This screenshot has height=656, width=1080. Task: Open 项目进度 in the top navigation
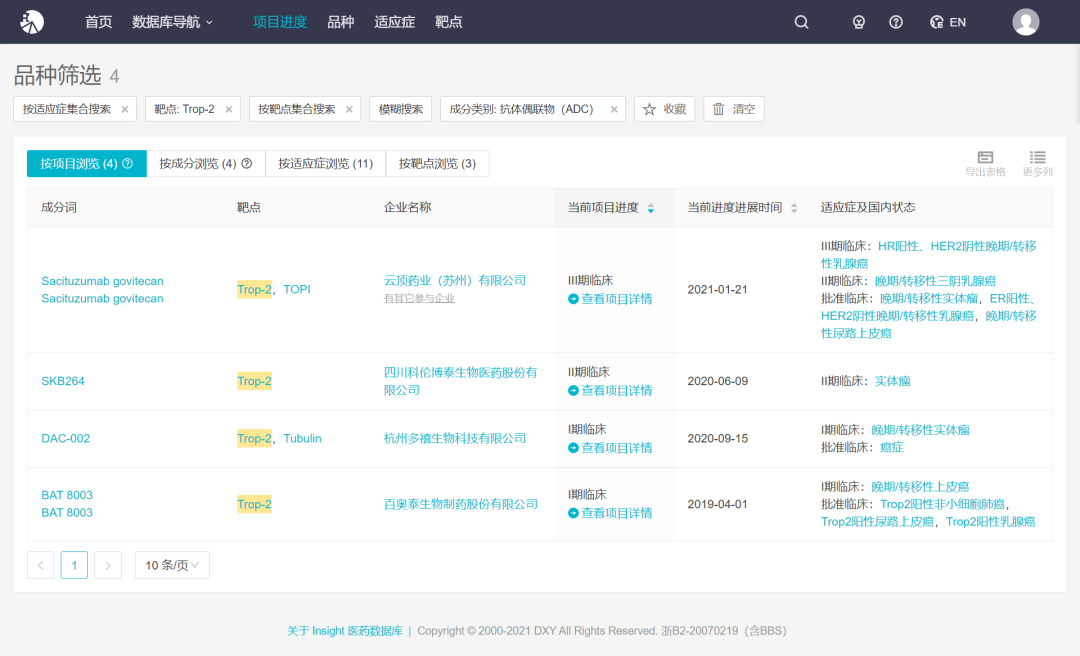pyautogui.click(x=280, y=22)
